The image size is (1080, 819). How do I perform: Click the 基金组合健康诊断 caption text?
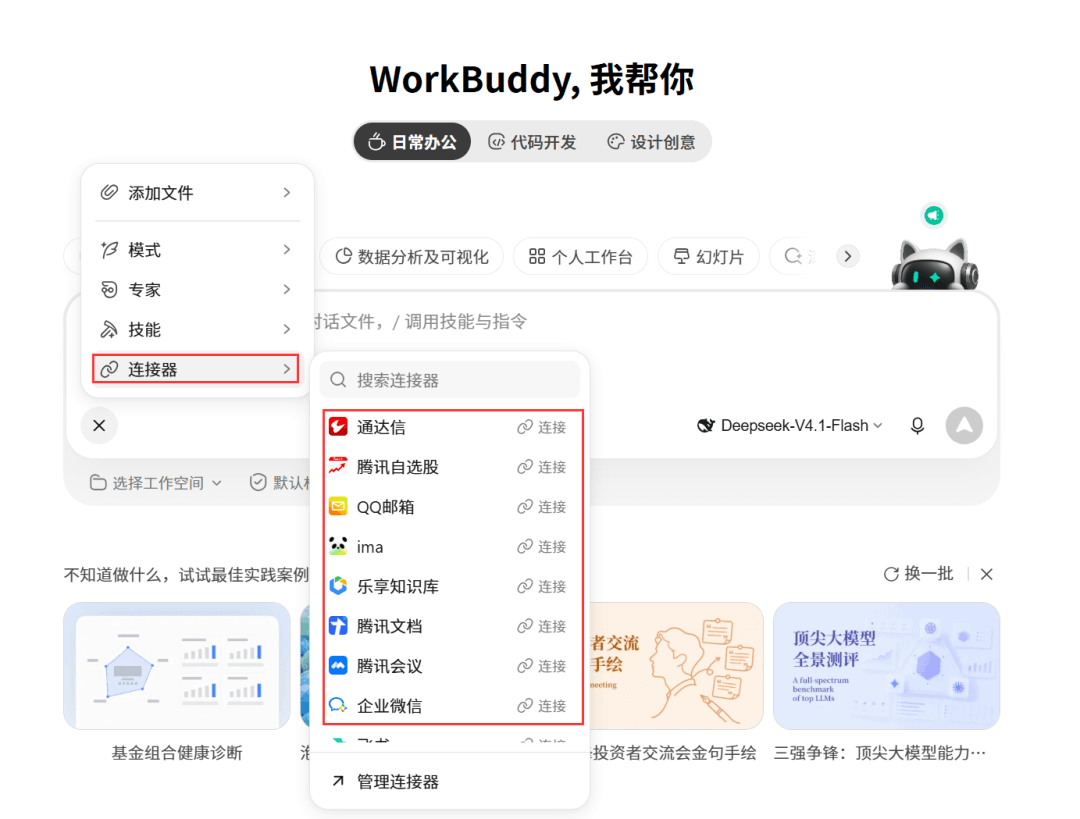(x=177, y=753)
